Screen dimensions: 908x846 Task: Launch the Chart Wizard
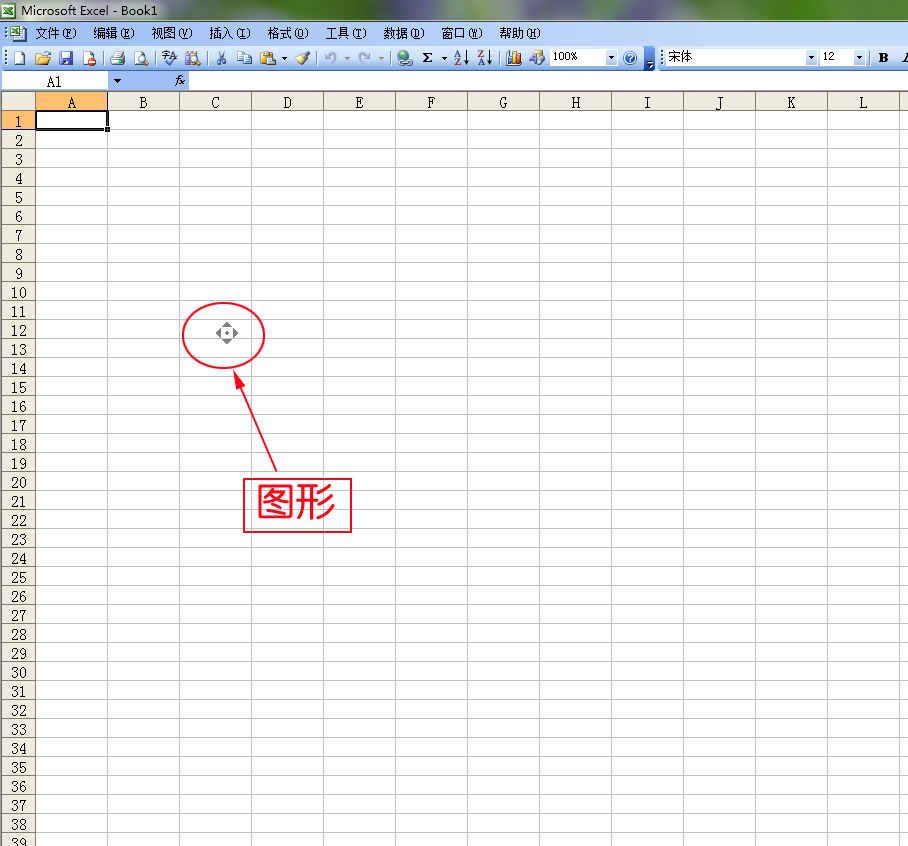[x=512, y=58]
